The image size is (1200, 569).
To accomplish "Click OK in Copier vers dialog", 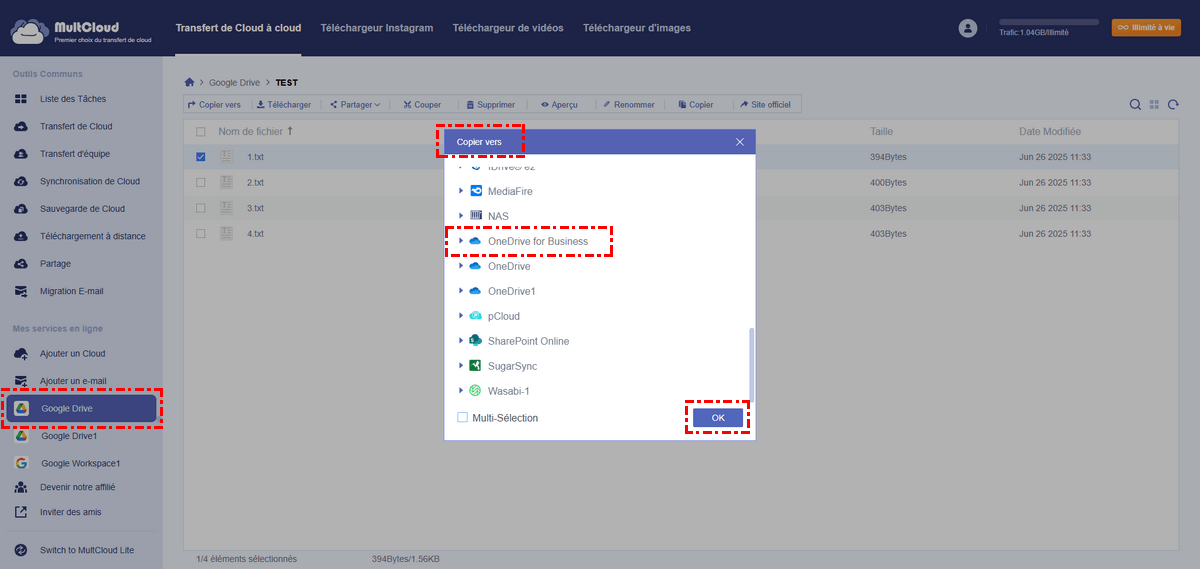I will [x=718, y=418].
